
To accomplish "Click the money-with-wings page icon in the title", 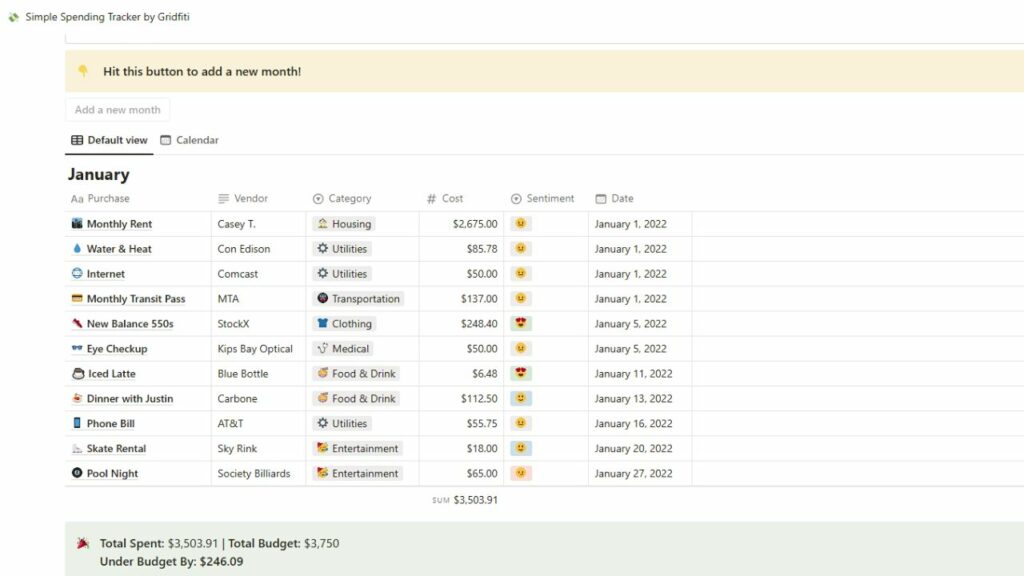I will point(11,16).
